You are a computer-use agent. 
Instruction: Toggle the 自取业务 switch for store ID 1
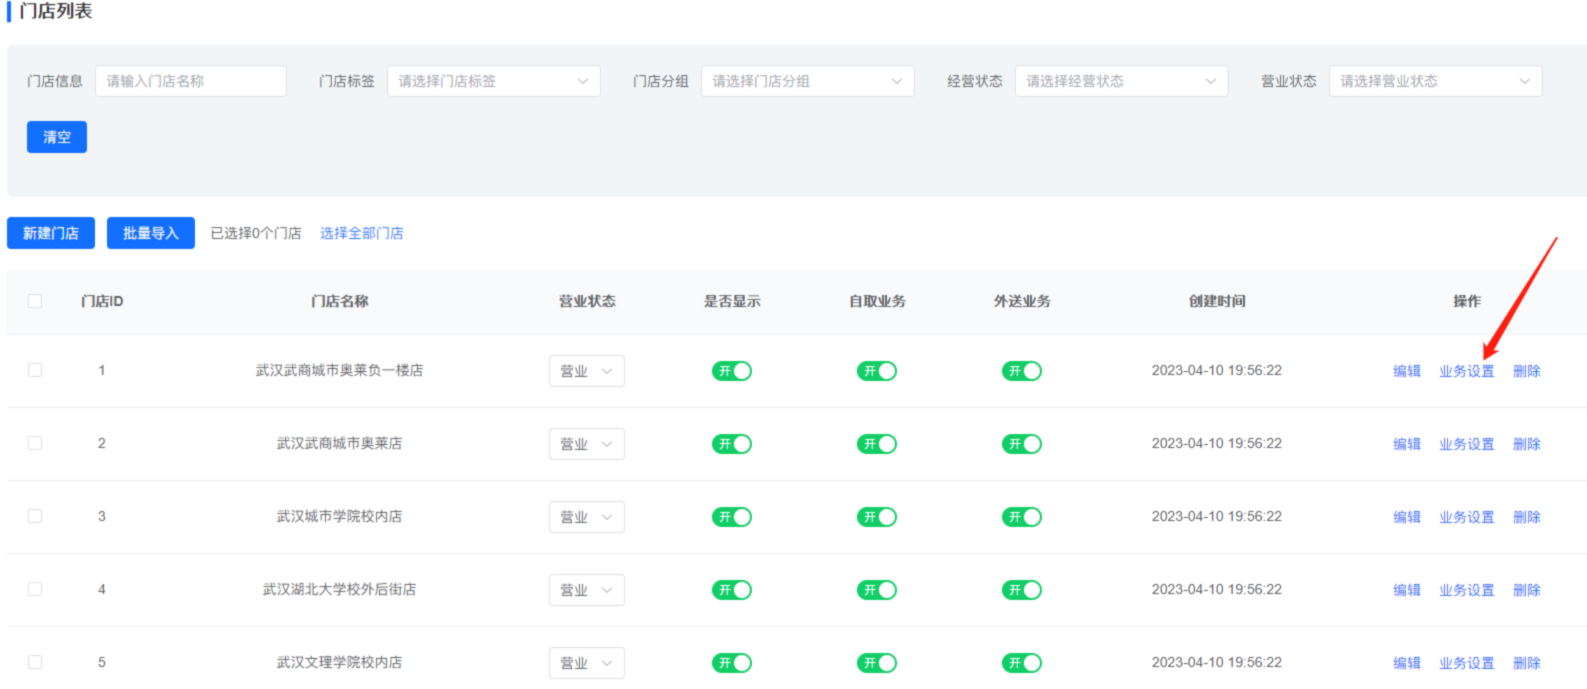tap(877, 371)
